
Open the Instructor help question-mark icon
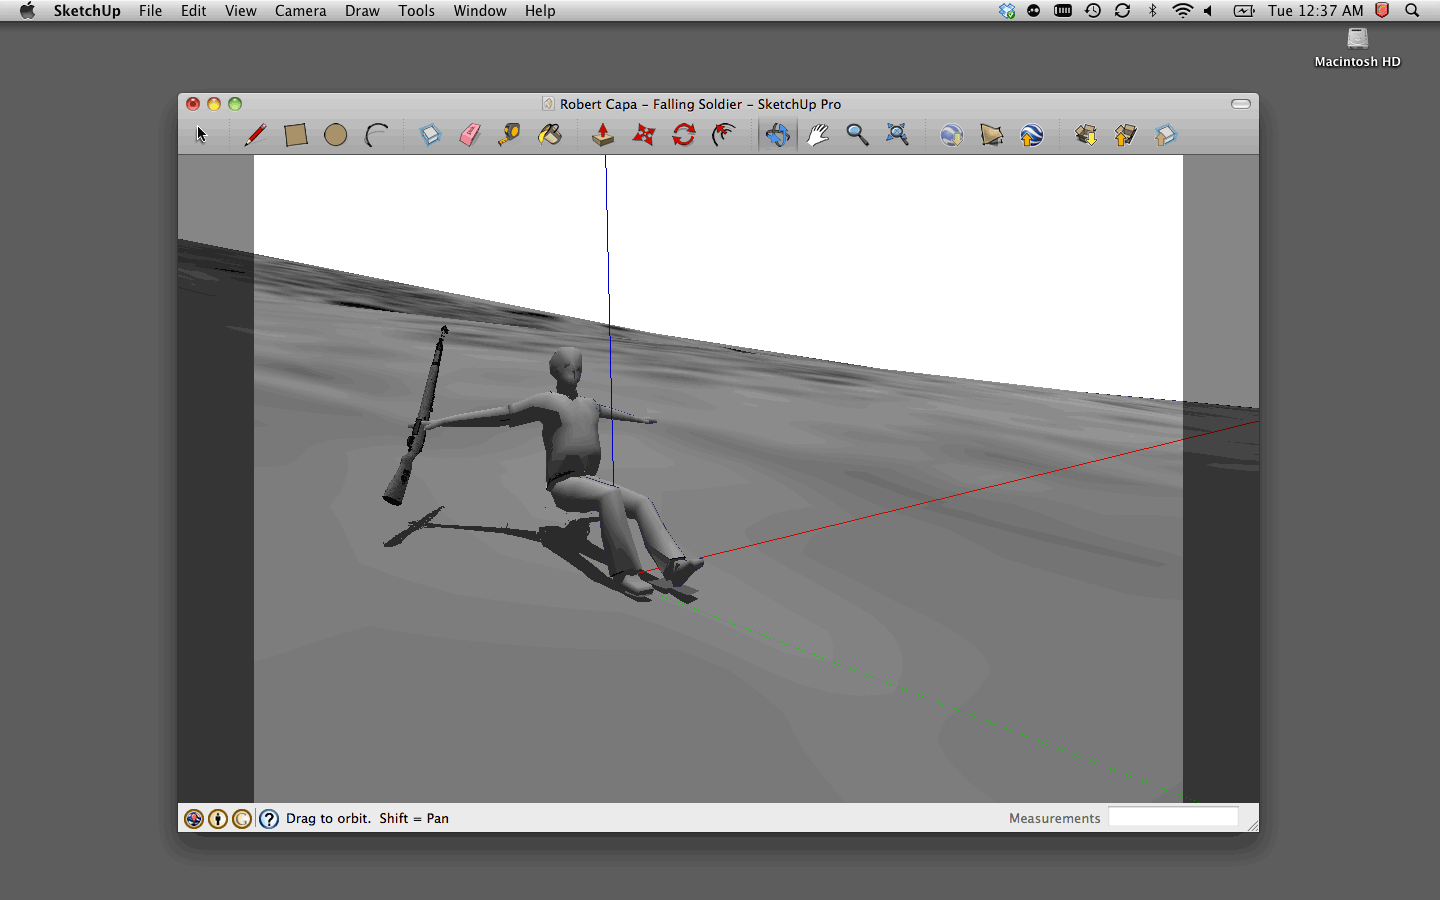click(x=269, y=819)
